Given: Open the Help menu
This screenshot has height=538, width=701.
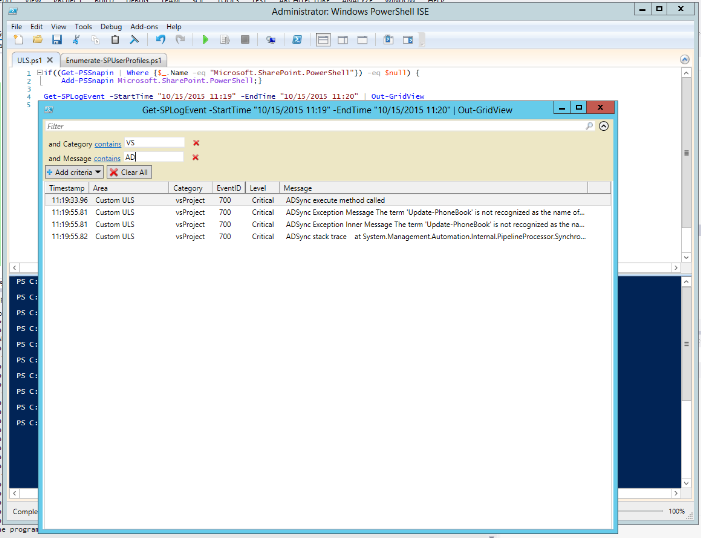Looking at the screenshot, I should point(174,26).
